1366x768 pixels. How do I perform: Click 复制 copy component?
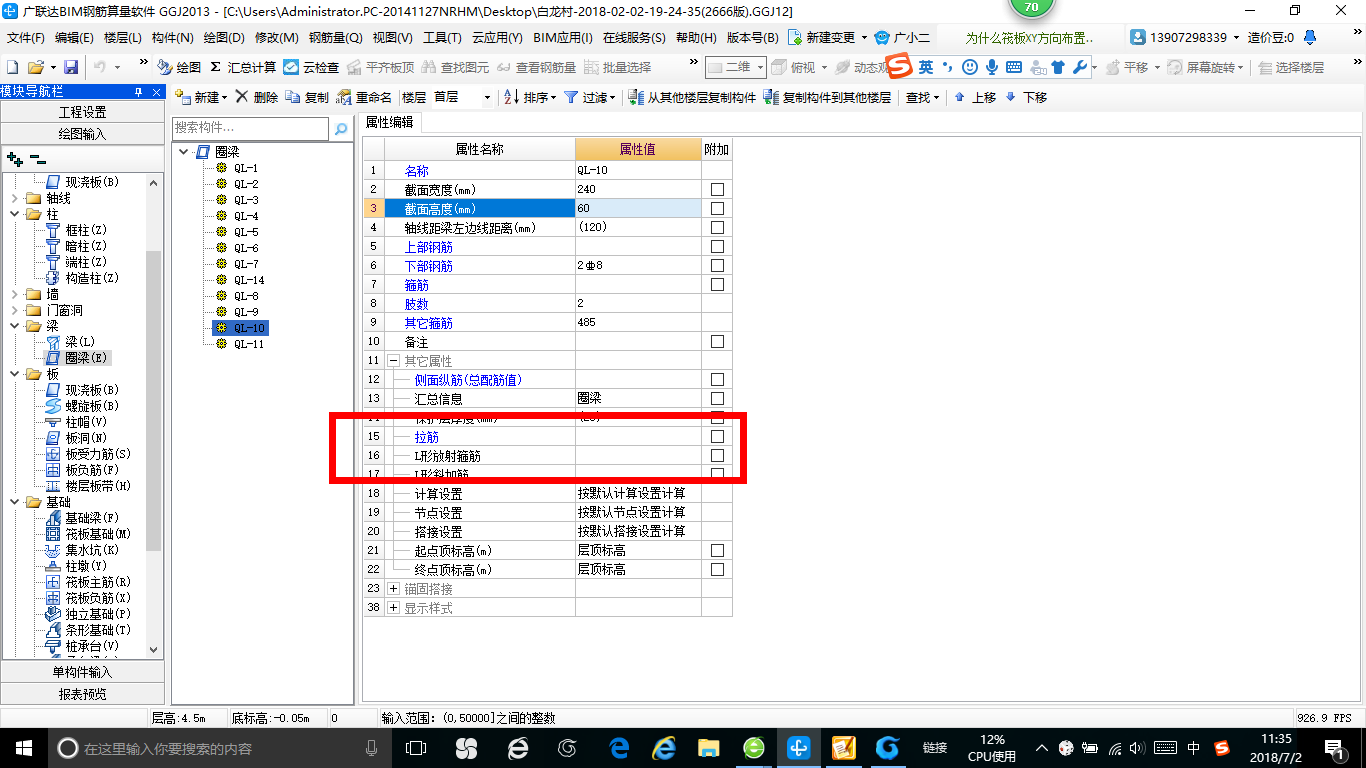[307, 97]
